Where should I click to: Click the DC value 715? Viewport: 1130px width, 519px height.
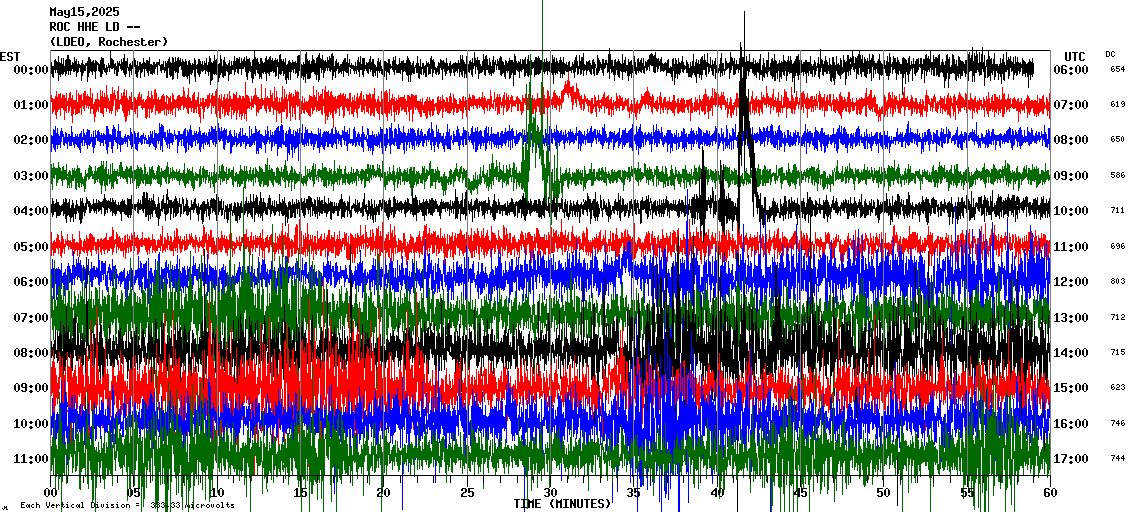tap(1117, 352)
